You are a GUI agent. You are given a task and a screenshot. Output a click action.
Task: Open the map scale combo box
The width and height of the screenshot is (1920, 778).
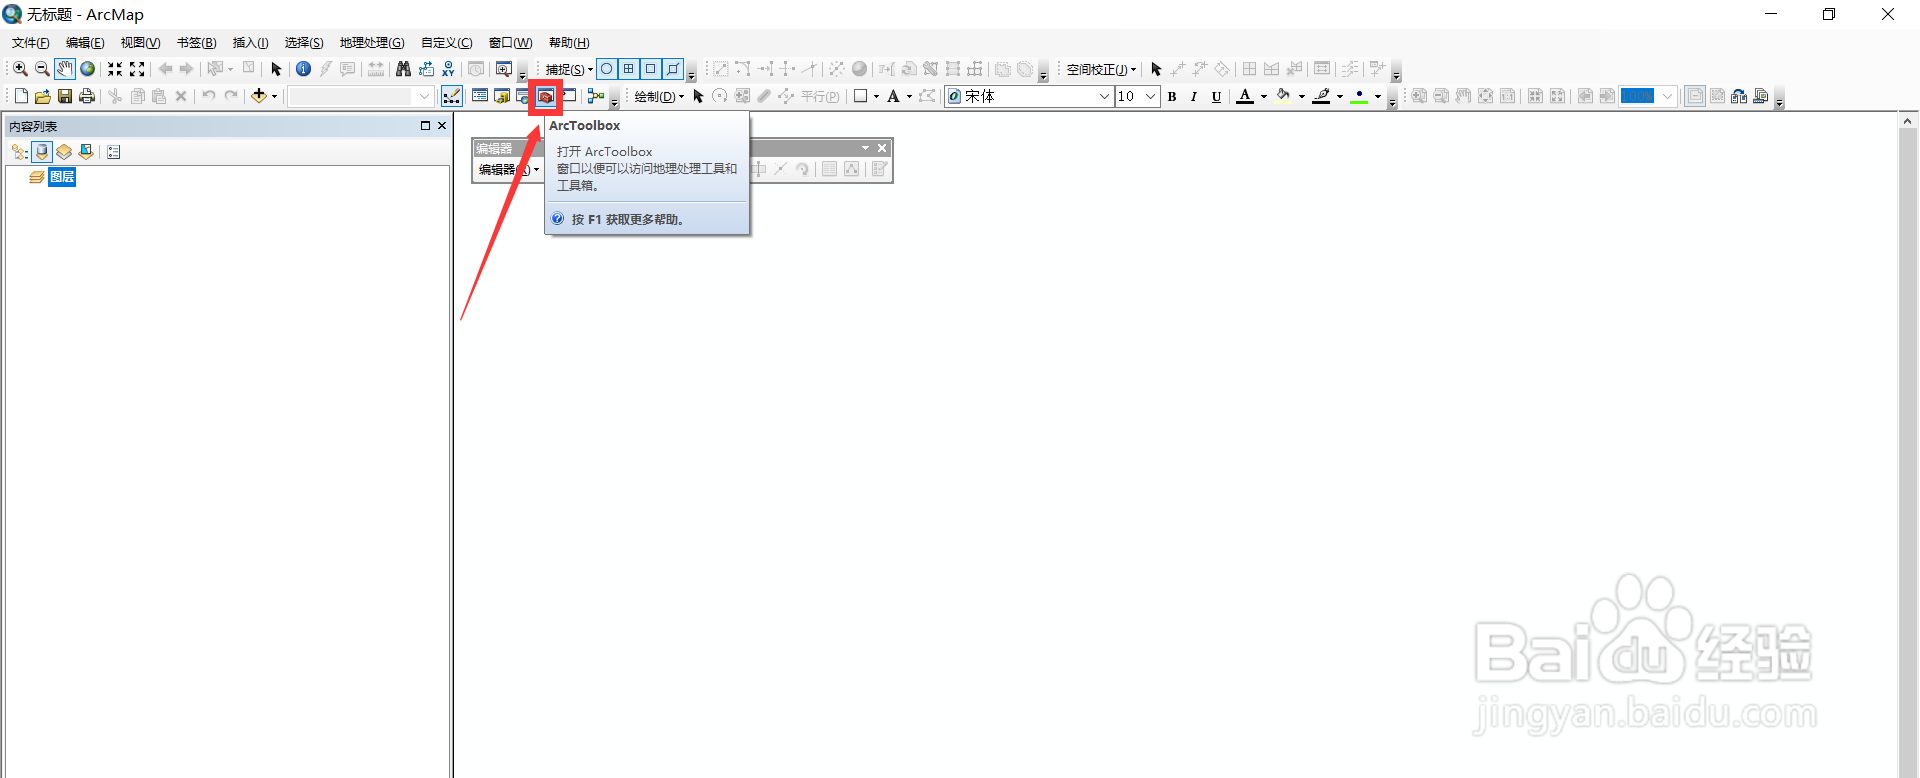pos(360,96)
